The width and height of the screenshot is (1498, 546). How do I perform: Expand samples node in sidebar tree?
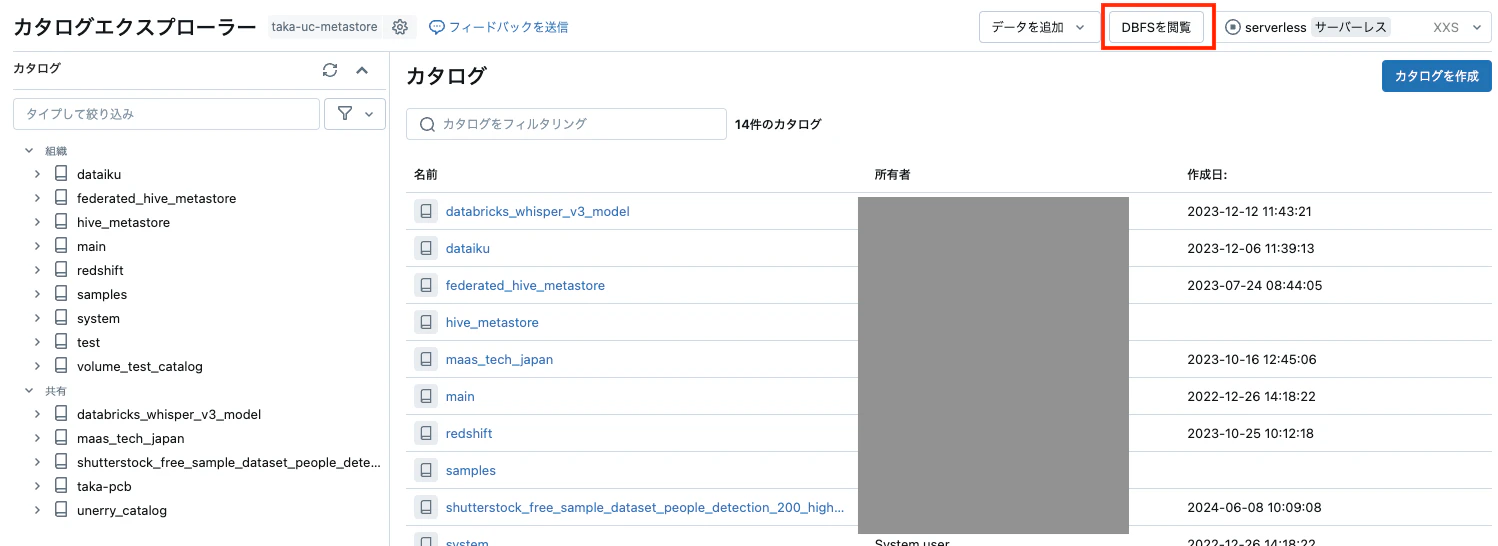(37, 294)
